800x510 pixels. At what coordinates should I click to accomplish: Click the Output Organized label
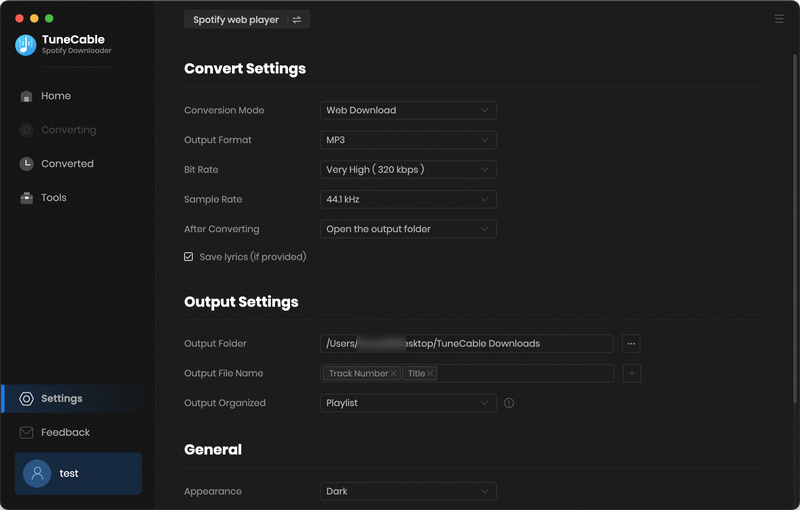click(225, 403)
